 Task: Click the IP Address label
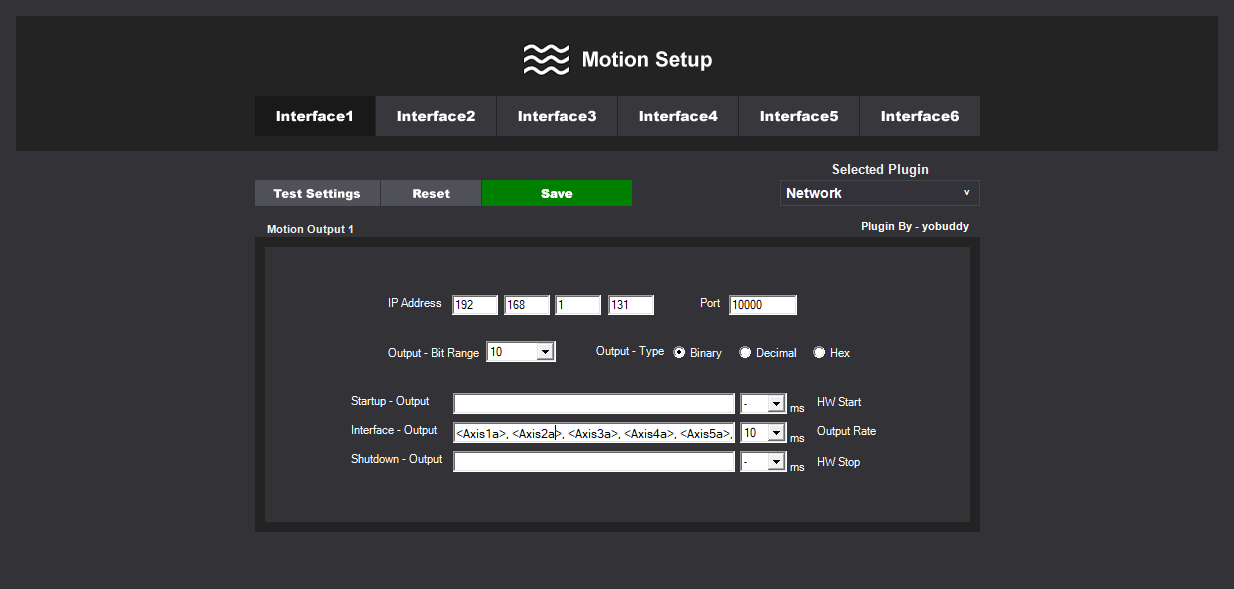415,303
